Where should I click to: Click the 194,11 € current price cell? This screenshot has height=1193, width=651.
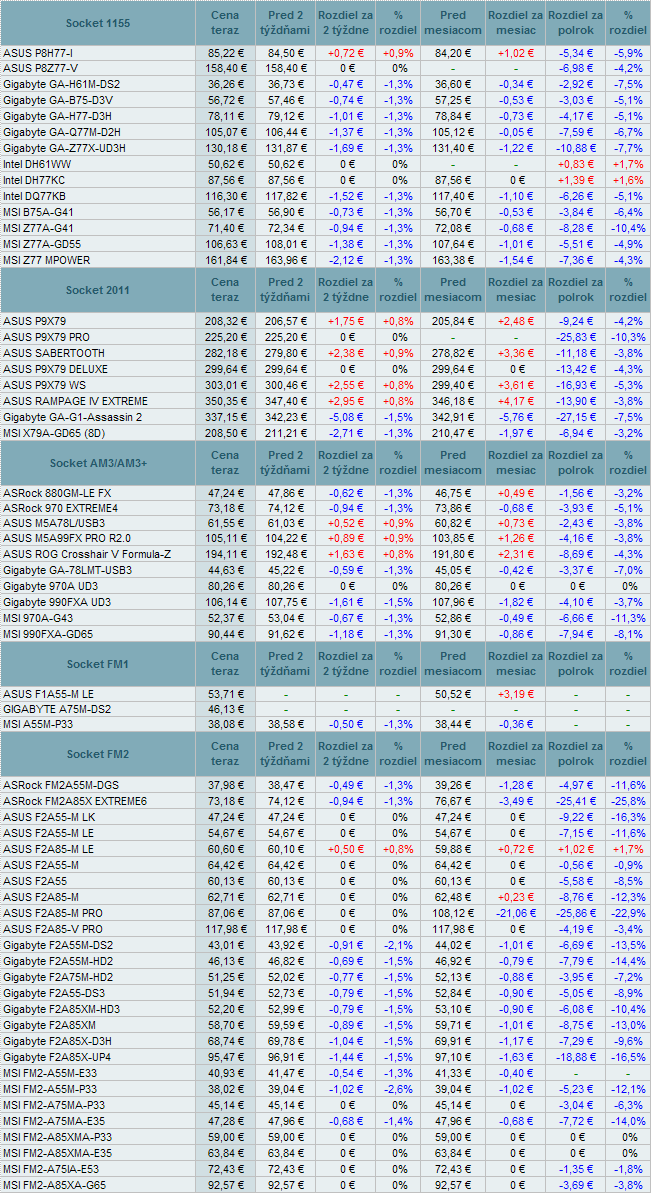click(226, 554)
